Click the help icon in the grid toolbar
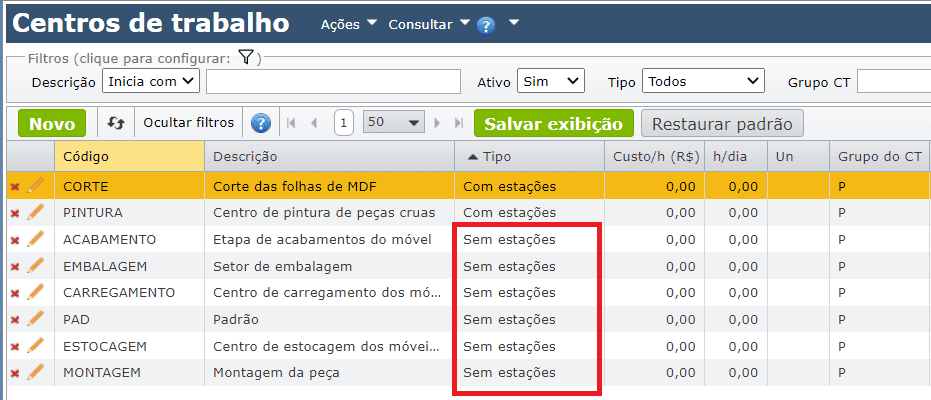This screenshot has height=400, width=931. pos(261,123)
